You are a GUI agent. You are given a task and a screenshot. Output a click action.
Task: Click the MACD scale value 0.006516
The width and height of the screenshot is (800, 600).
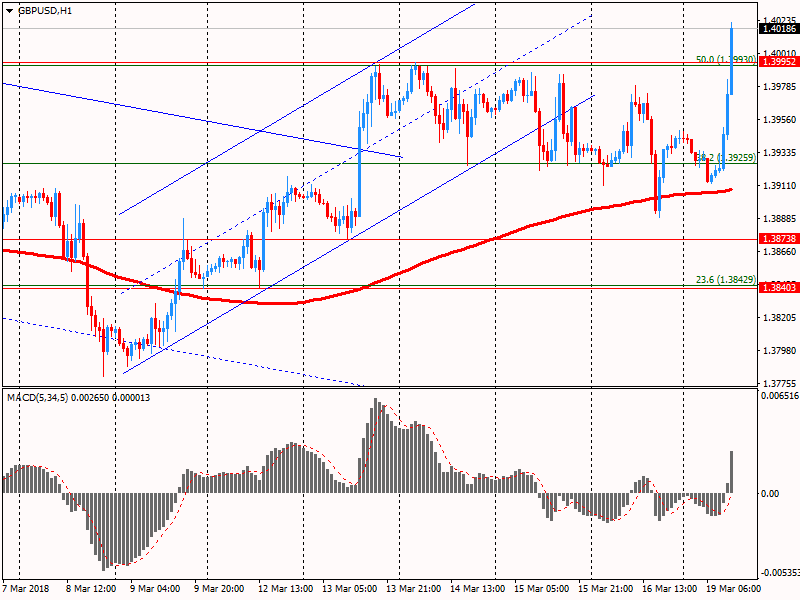point(780,396)
